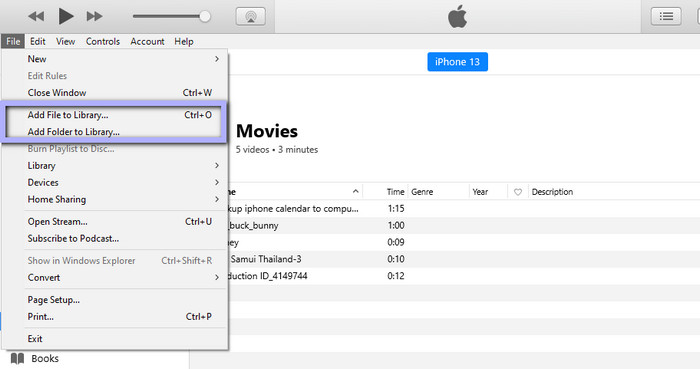Click the iPhone 13 device button
This screenshot has width=700, height=369.
click(457, 62)
